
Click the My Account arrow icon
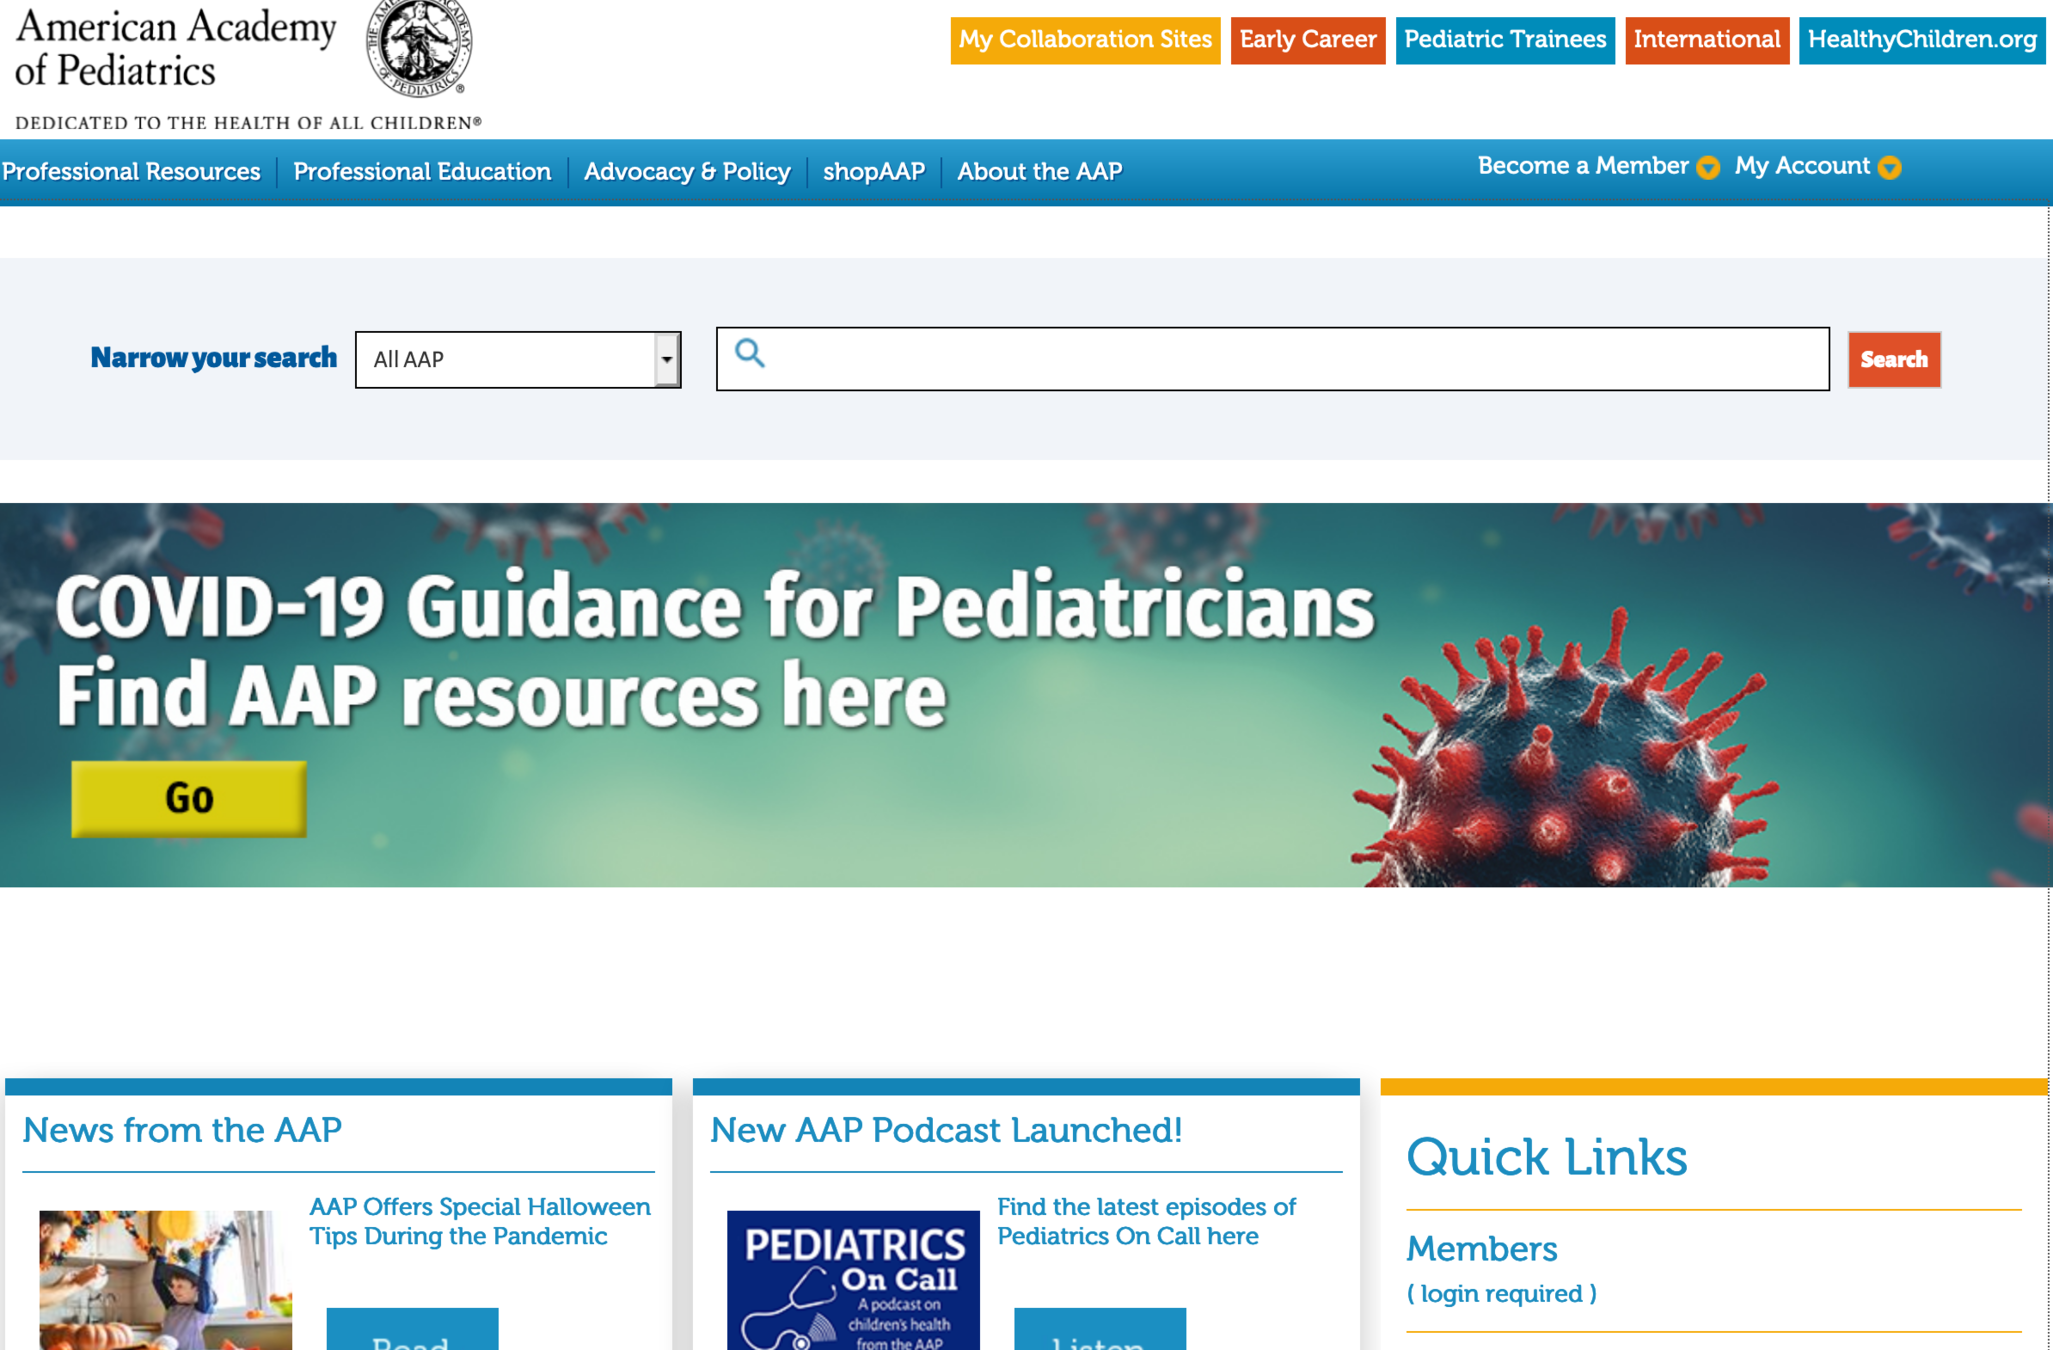tap(1889, 167)
